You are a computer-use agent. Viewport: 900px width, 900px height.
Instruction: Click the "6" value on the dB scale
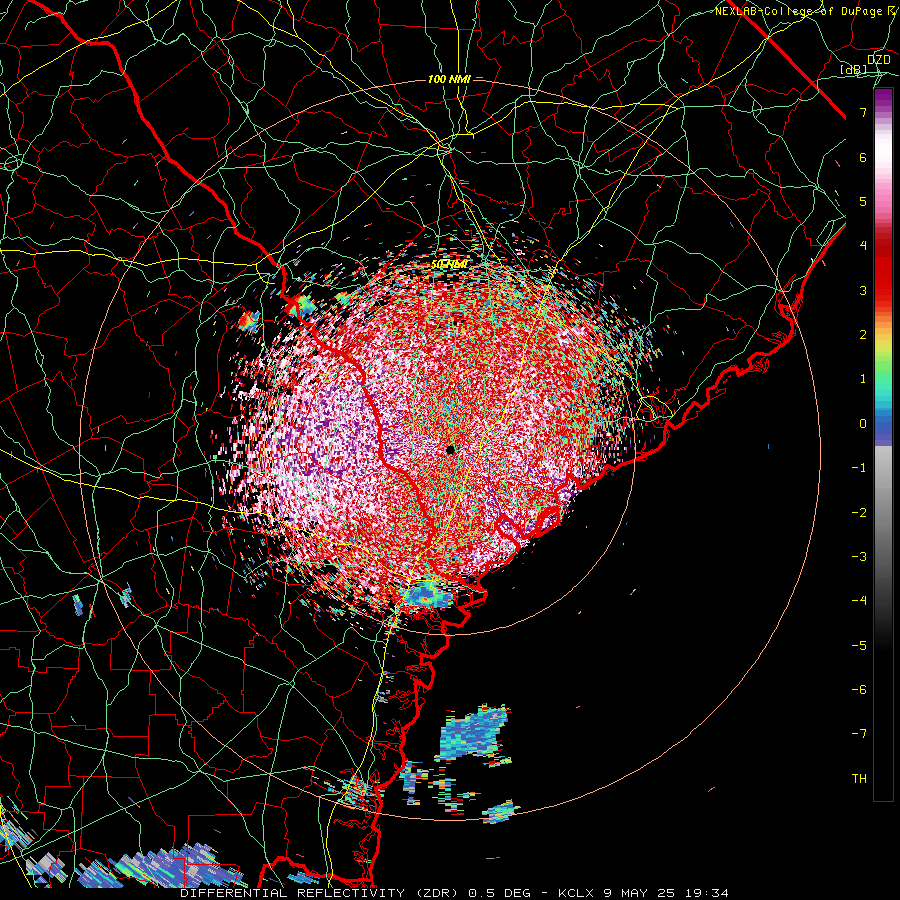coord(863,157)
